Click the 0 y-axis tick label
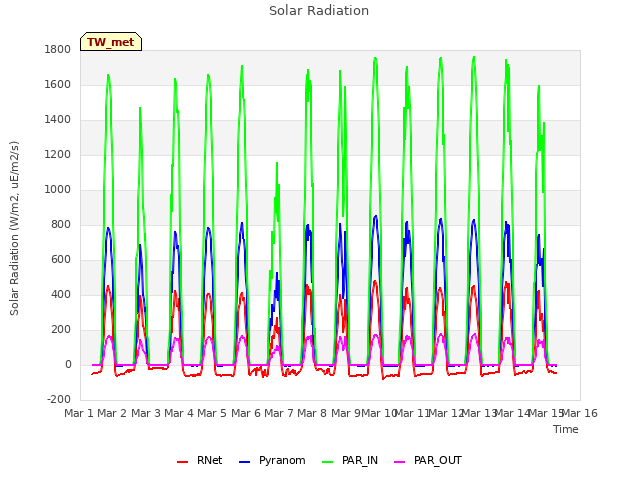Screen dimensions: 640x480 [68, 364]
